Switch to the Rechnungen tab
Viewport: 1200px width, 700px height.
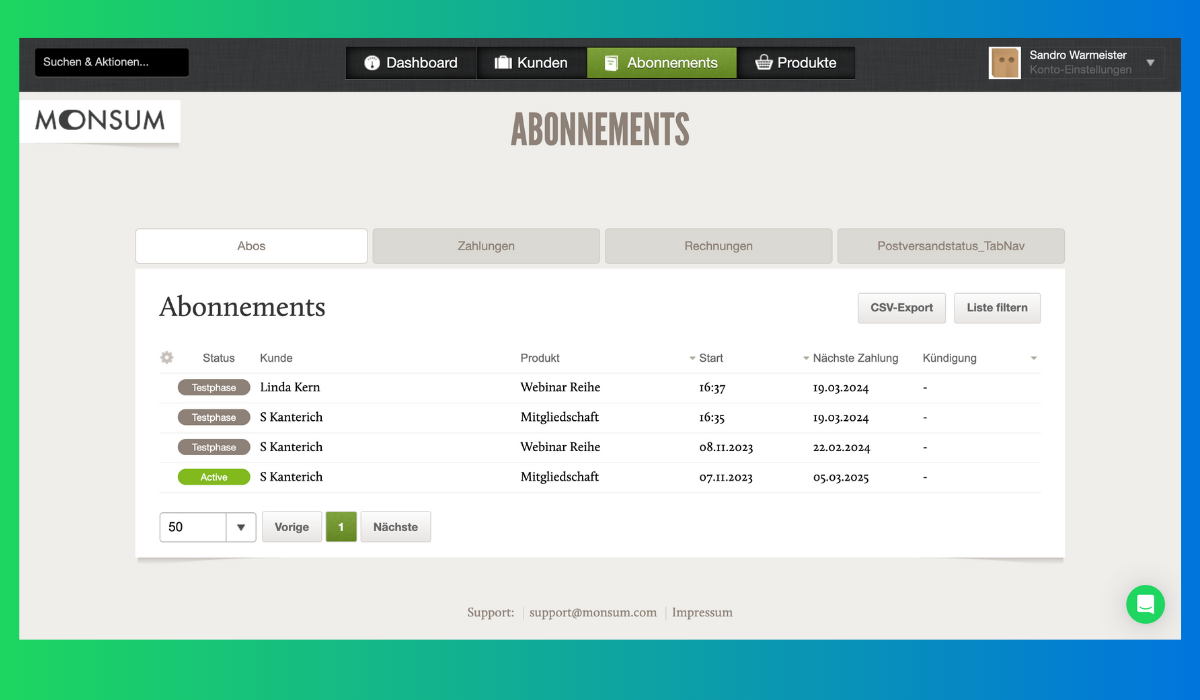coord(718,246)
